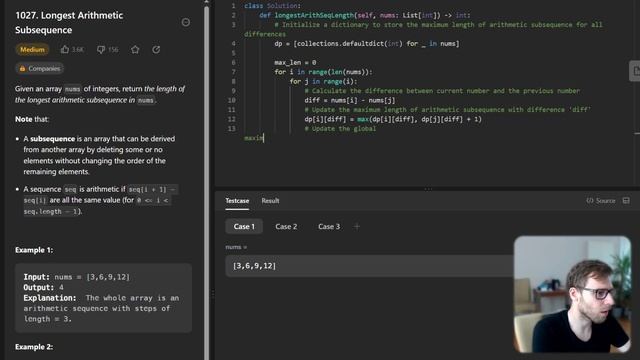Add a new test case with plus icon

[357, 227]
